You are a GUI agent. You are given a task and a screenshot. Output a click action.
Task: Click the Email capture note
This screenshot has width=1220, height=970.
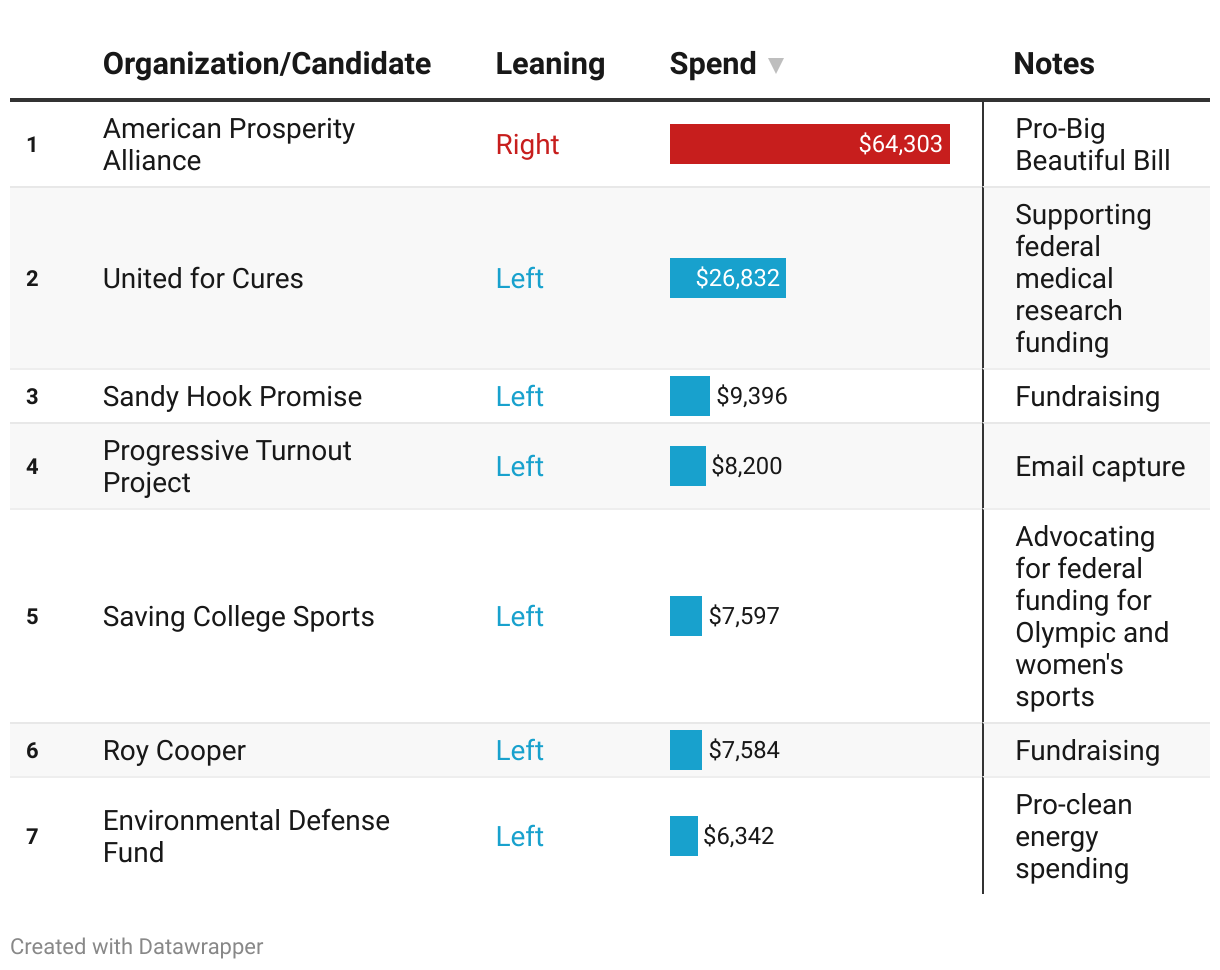click(x=1100, y=466)
